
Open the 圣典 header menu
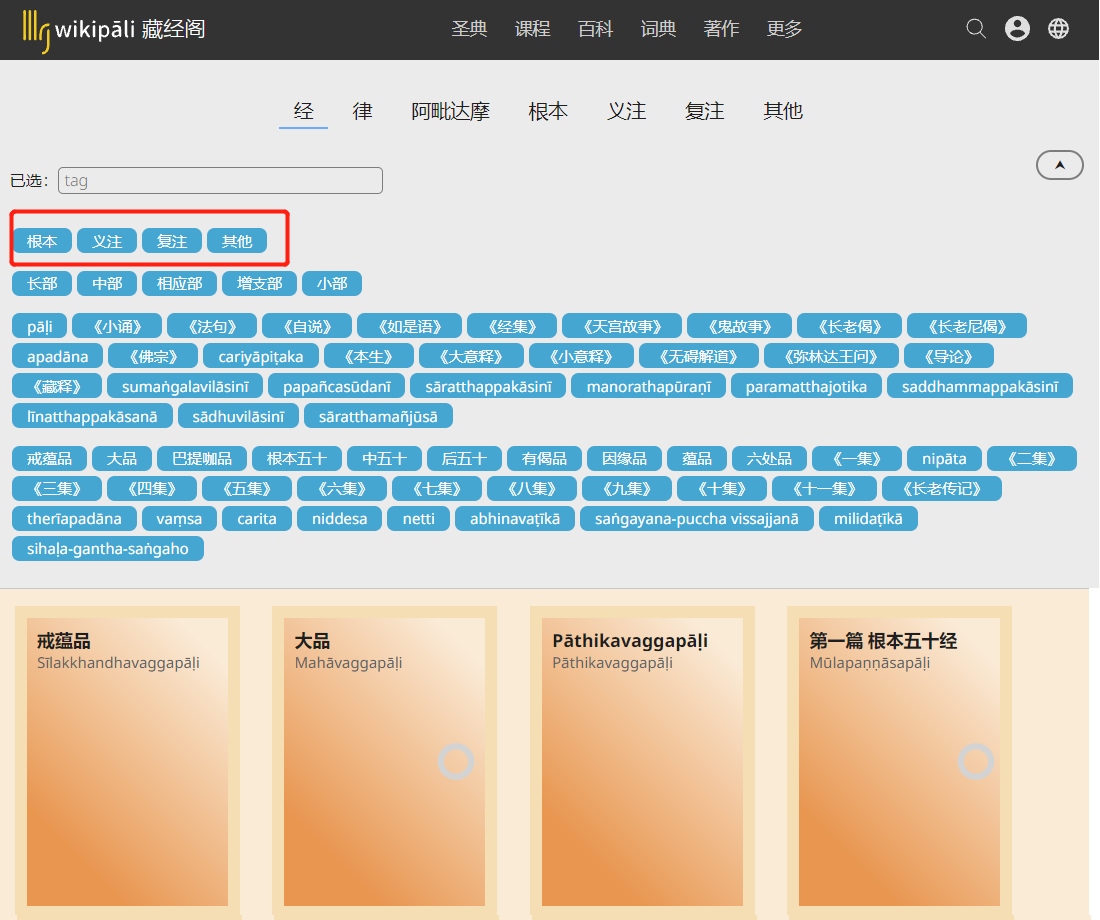coord(469,29)
